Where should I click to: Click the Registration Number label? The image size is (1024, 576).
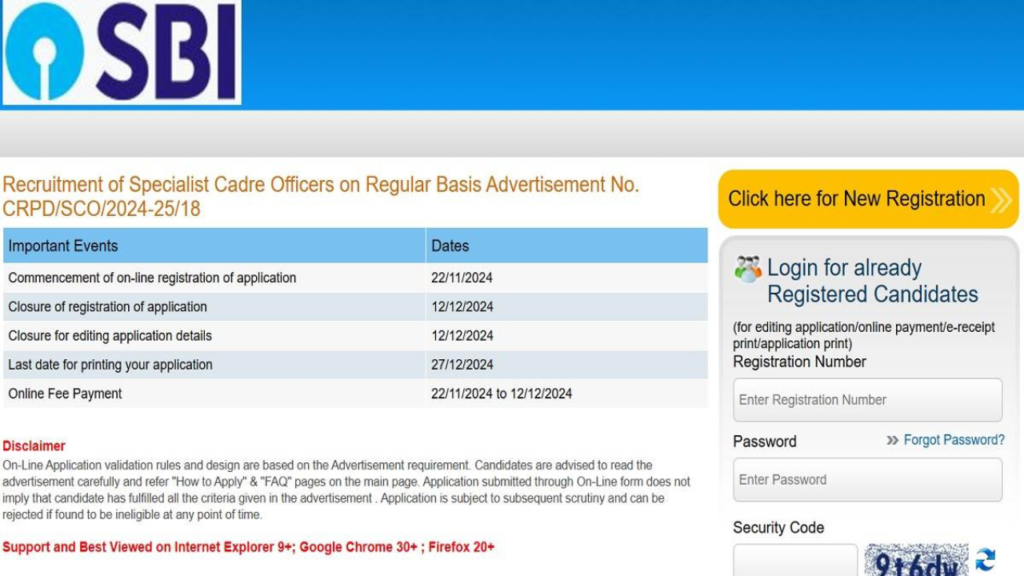coord(799,362)
